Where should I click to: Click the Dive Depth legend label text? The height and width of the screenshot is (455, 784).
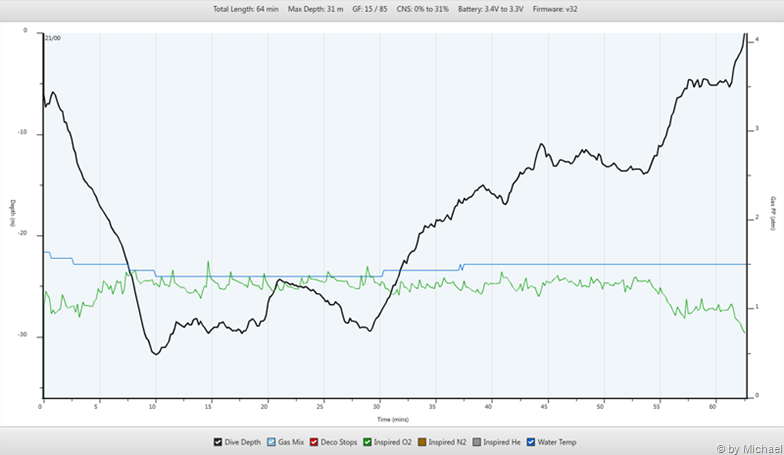point(243,441)
